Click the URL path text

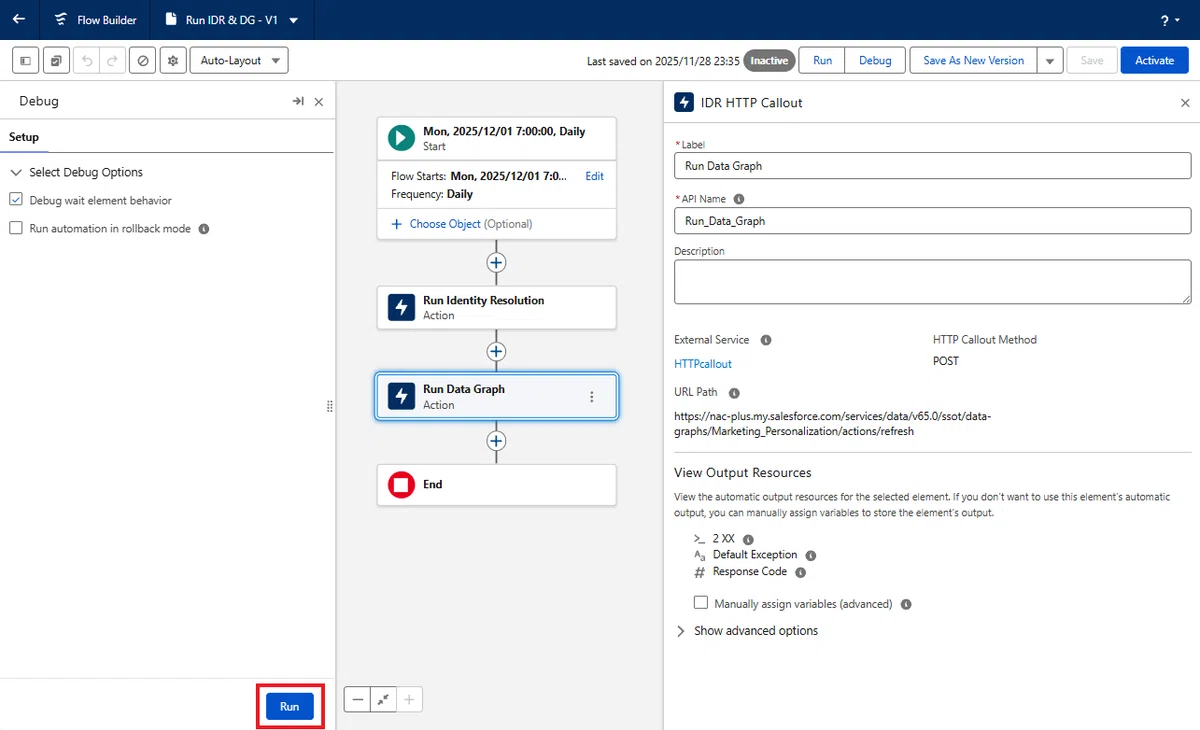tap(832, 424)
